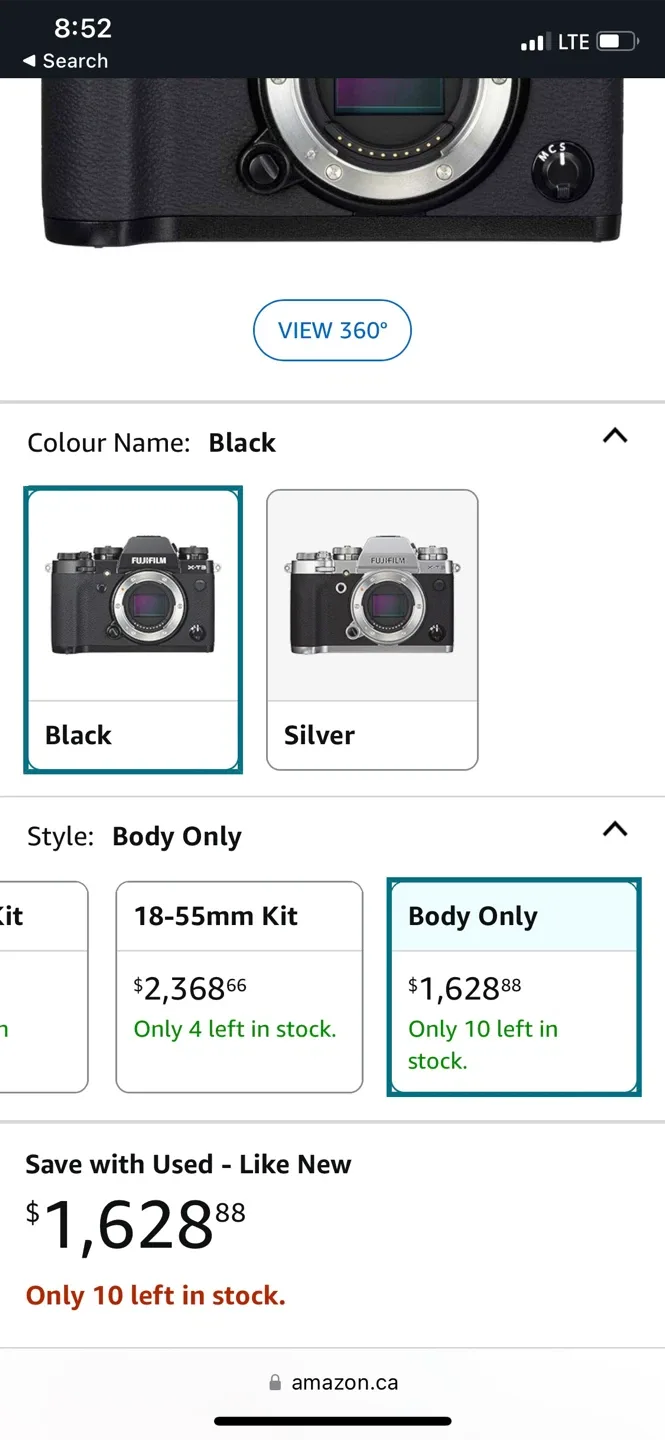Select the Black colour option
Viewport: 665px width, 1440px height.
pos(133,630)
